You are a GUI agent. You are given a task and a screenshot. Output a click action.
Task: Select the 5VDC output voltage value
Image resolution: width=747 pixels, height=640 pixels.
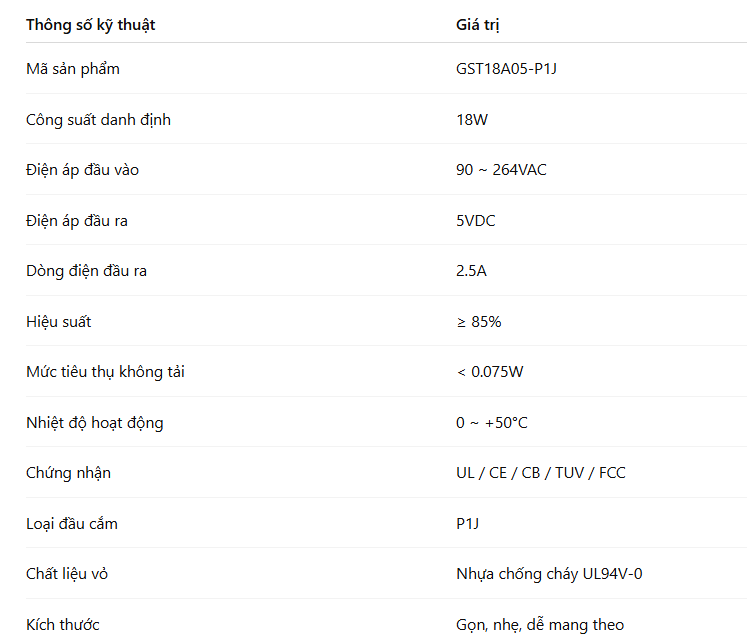475,221
